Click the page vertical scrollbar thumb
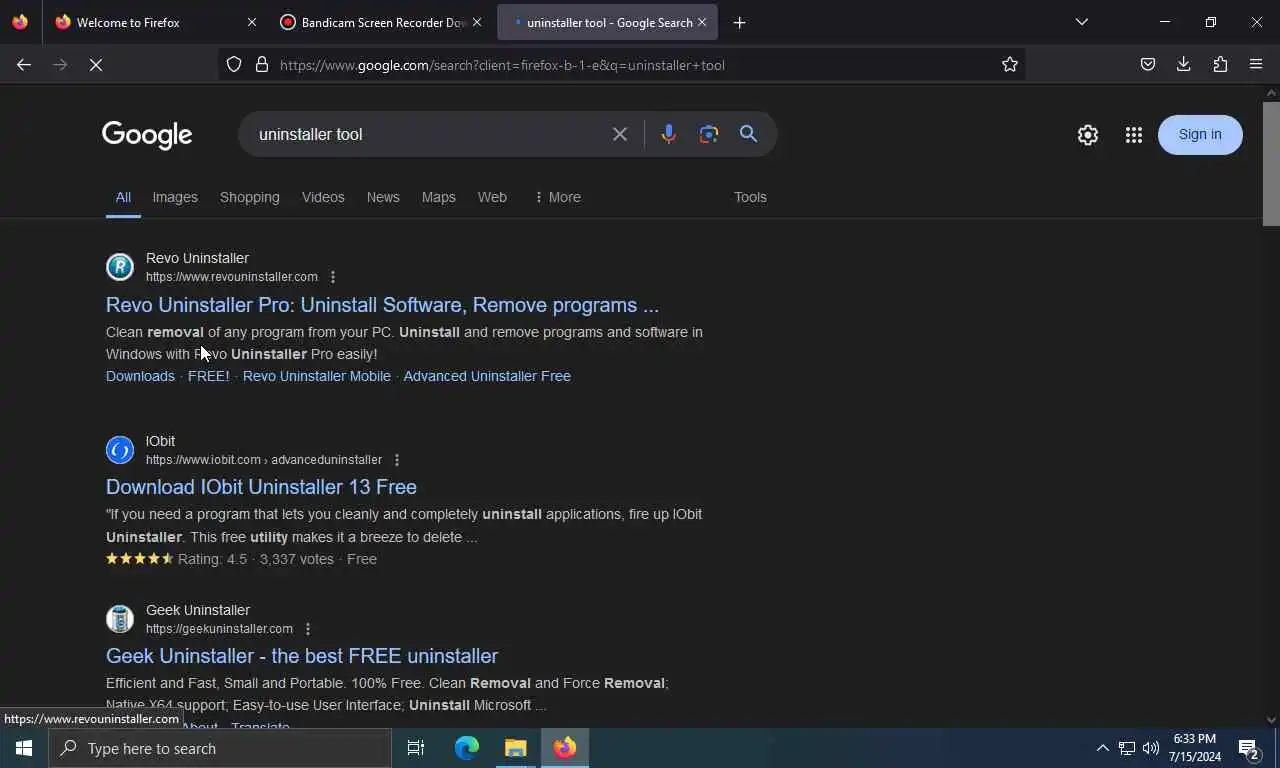The height and width of the screenshot is (768, 1280). 1271,164
